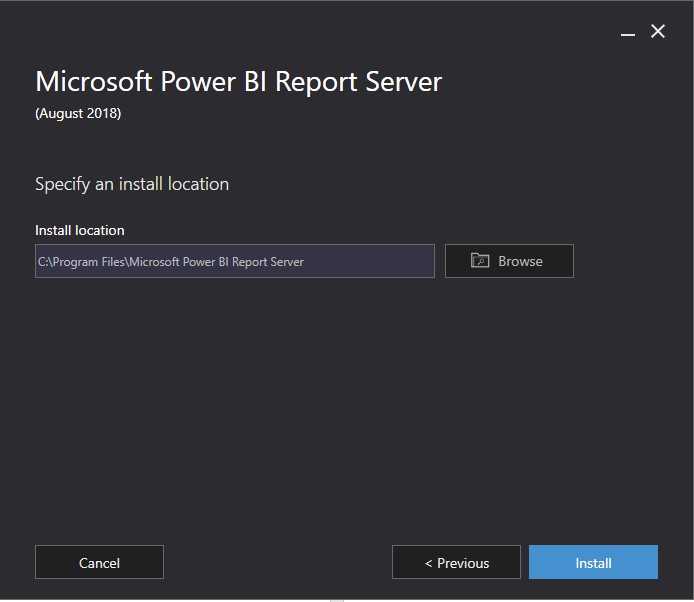Click the 'Microsoft Power BI Report Server' title

click(x=238, y=82)
